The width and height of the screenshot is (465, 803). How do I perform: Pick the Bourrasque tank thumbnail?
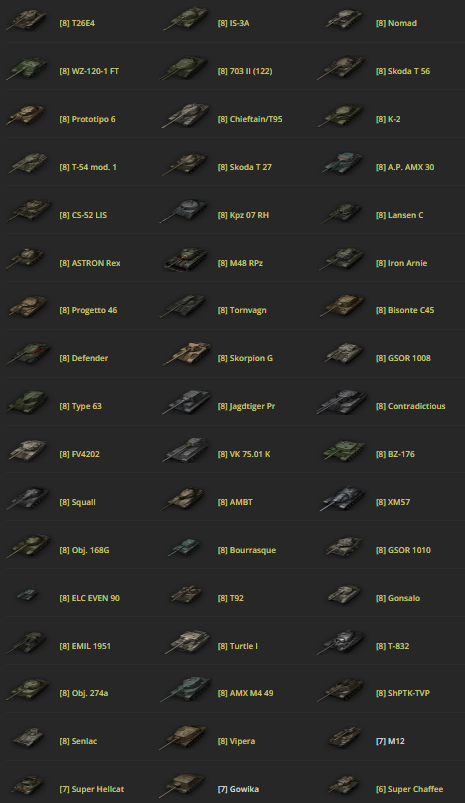tap(184, 547)
